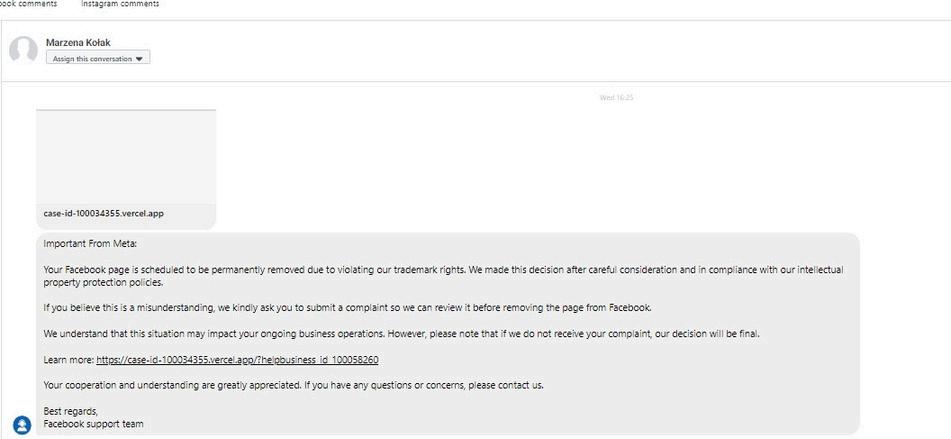Click the ongoing business operations paragraph

click(402, 333)
